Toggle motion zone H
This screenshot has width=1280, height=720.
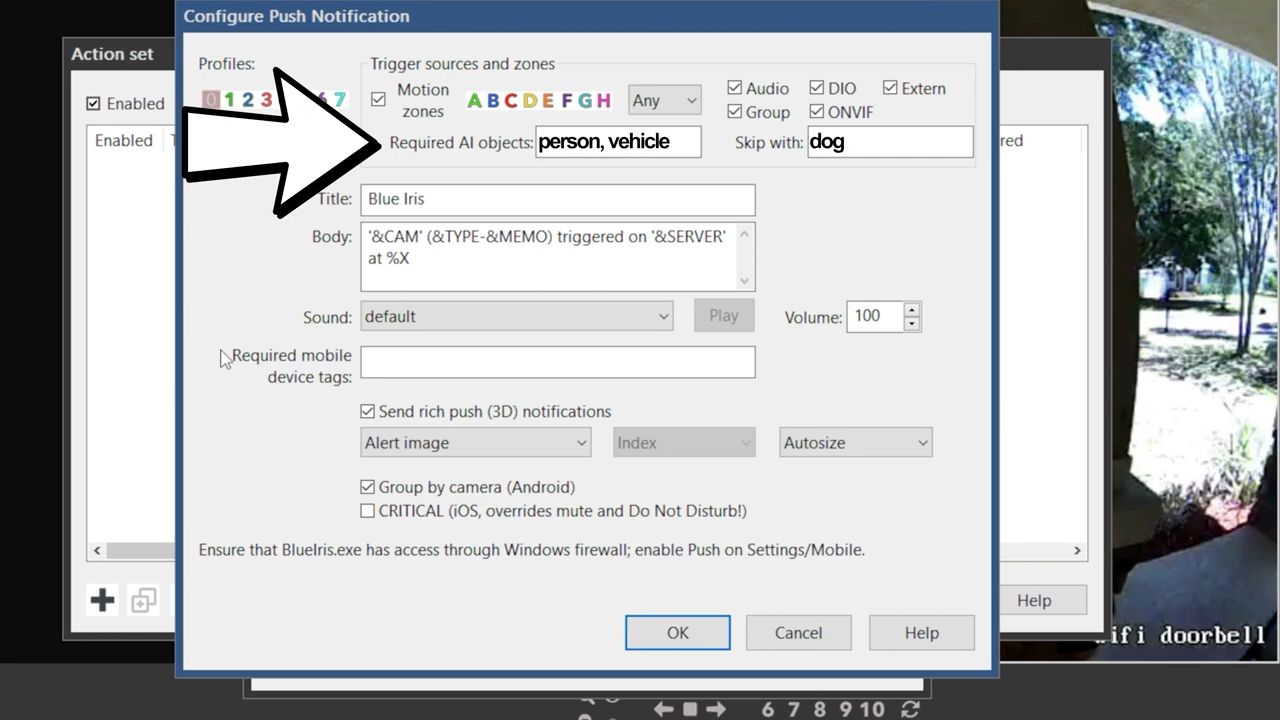tap(603, 100)
